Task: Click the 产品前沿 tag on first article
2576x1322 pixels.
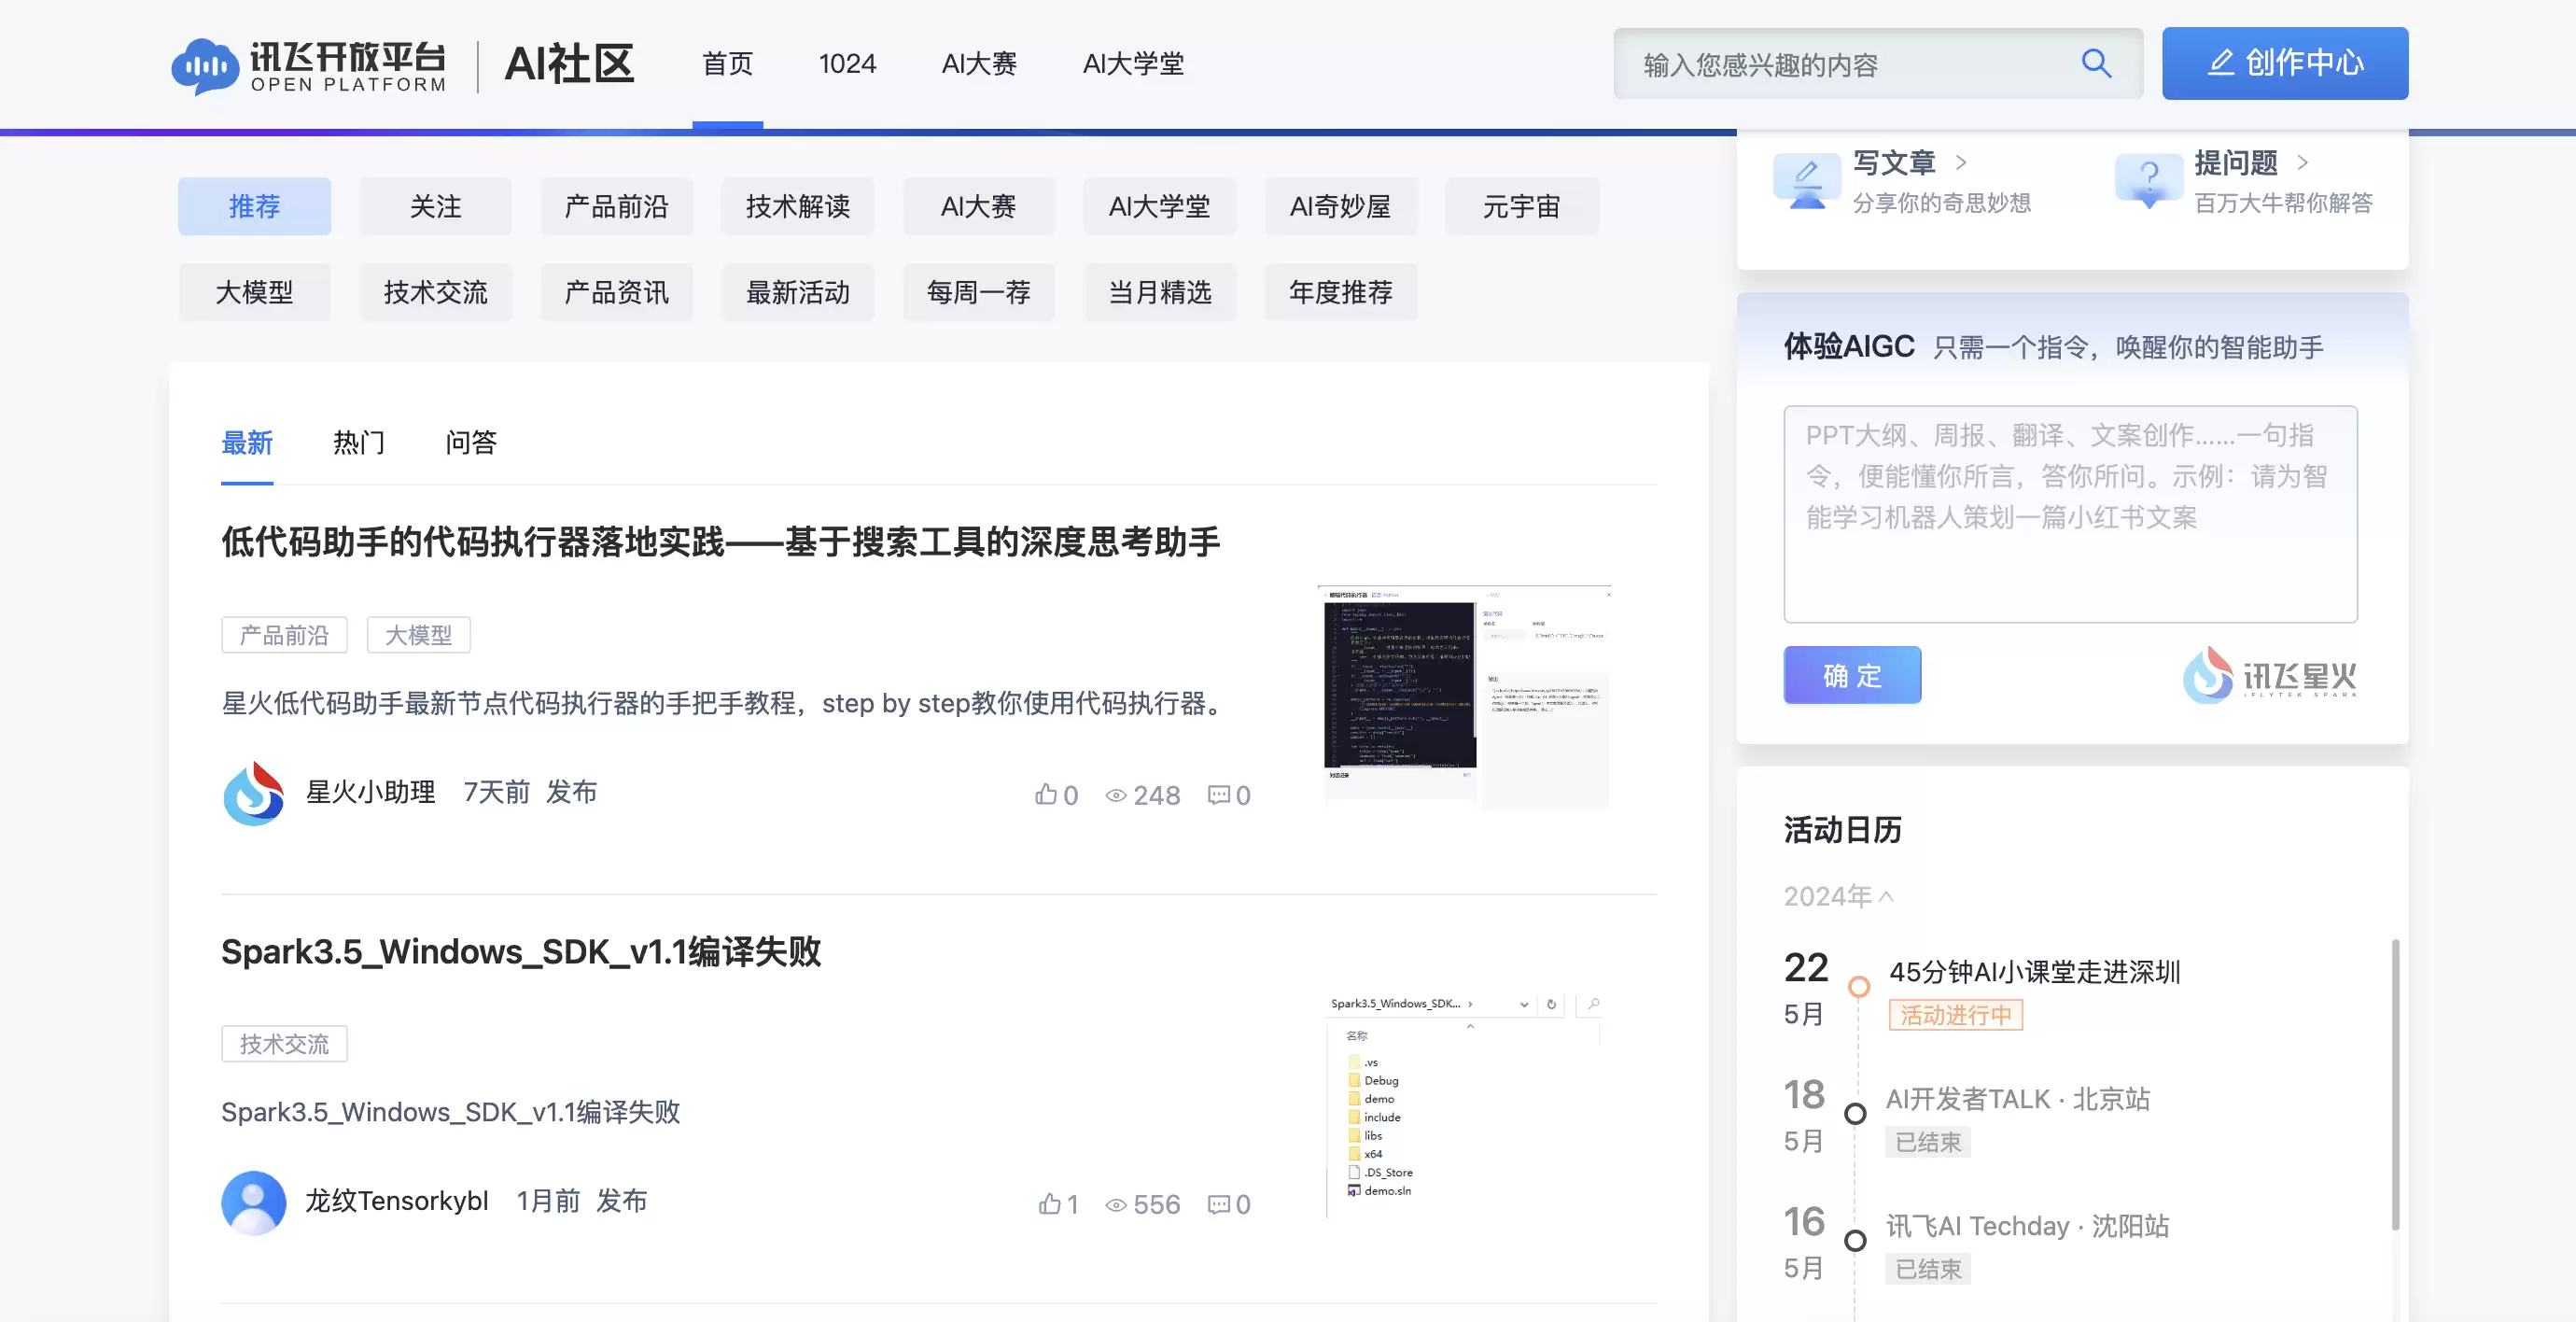Action: [x=284, y=635]
